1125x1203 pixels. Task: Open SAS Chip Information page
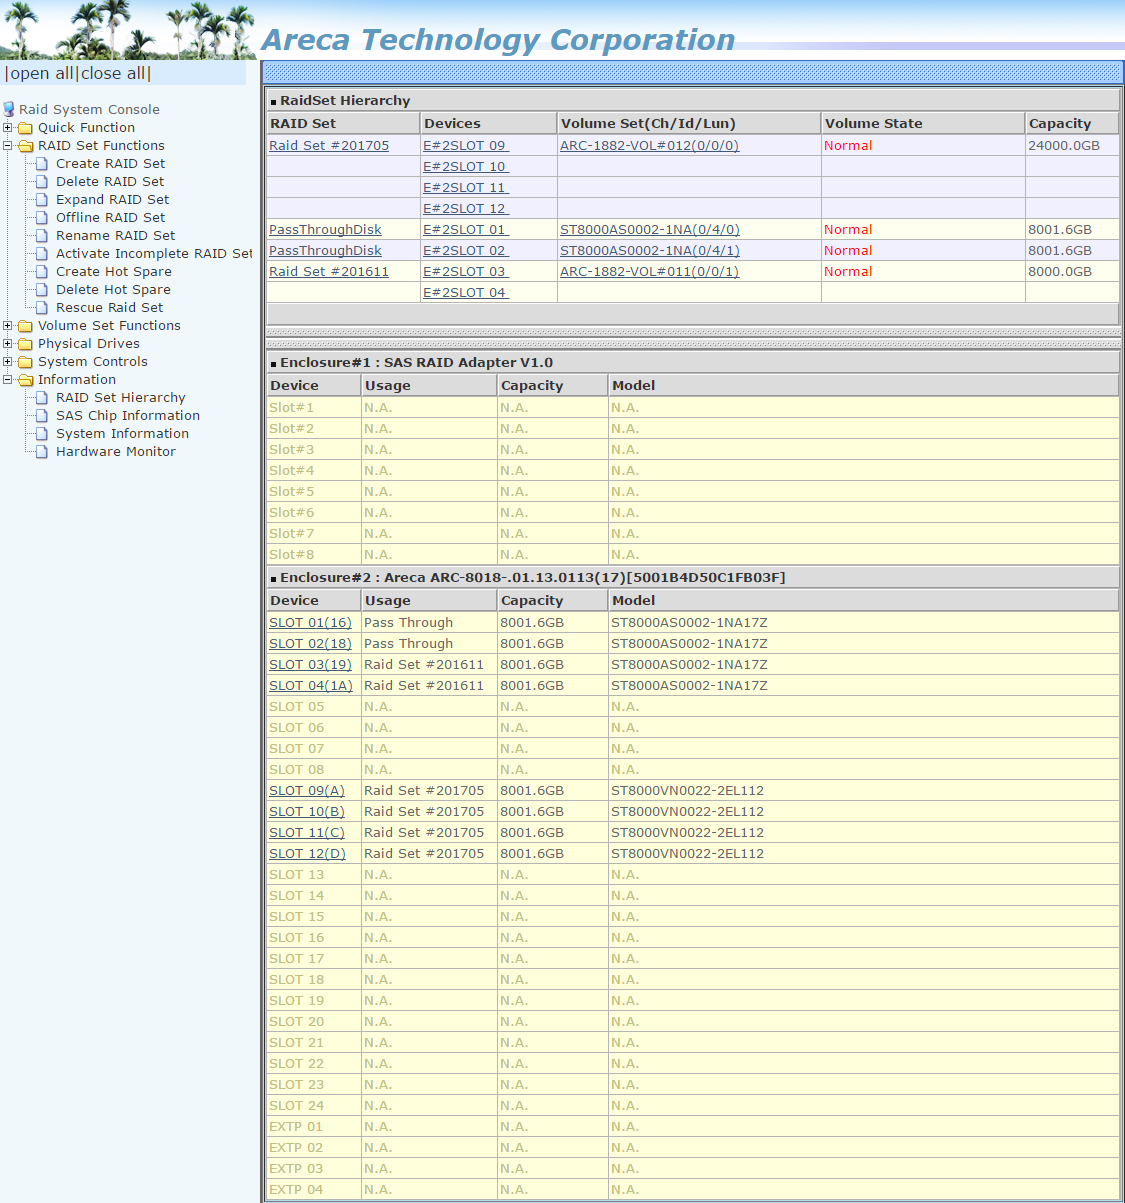127,416
